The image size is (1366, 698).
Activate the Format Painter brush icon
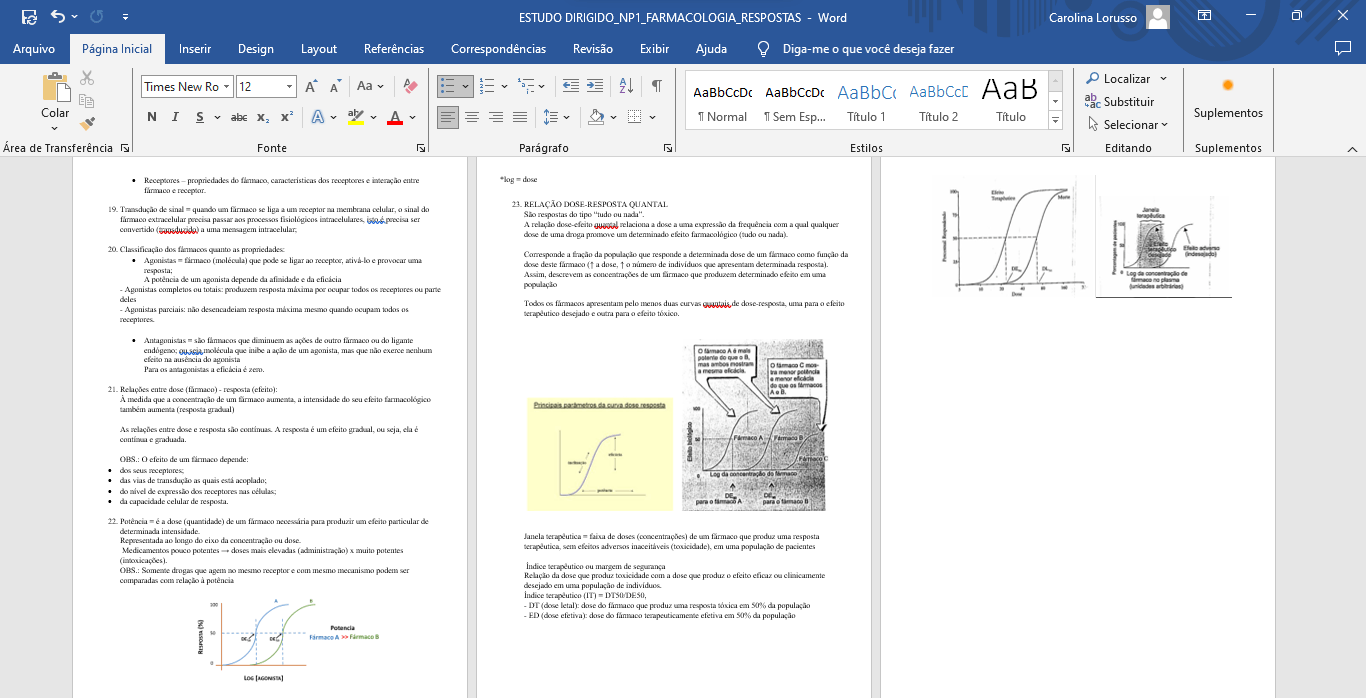click(x=87, y=124)
